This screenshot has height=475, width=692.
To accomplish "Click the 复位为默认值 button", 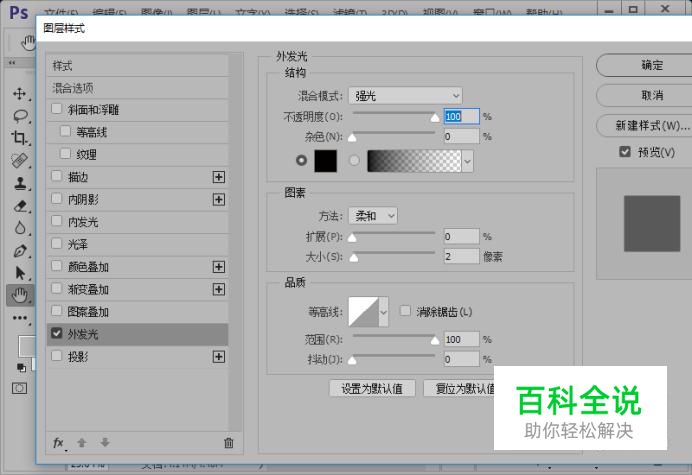I will [459, 388].
